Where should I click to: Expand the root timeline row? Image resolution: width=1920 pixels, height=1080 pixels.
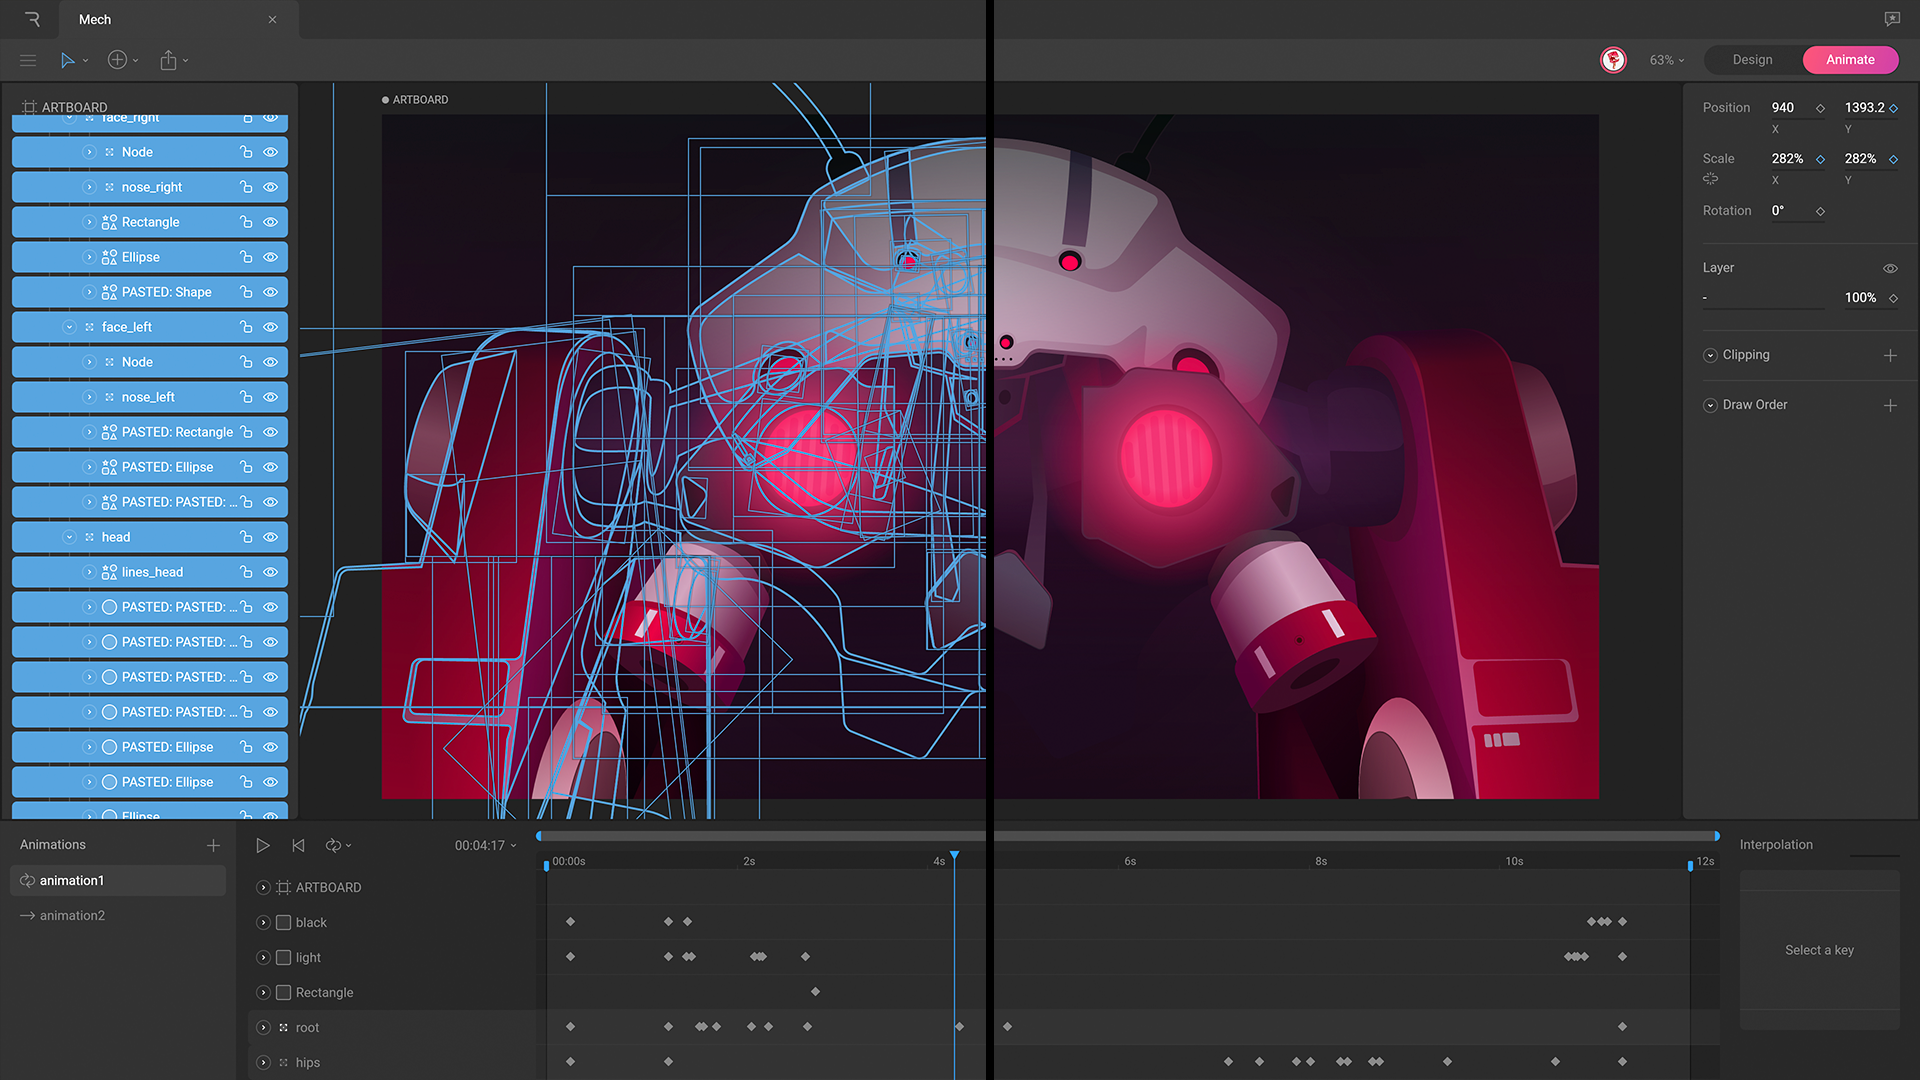coord(263,1028)
